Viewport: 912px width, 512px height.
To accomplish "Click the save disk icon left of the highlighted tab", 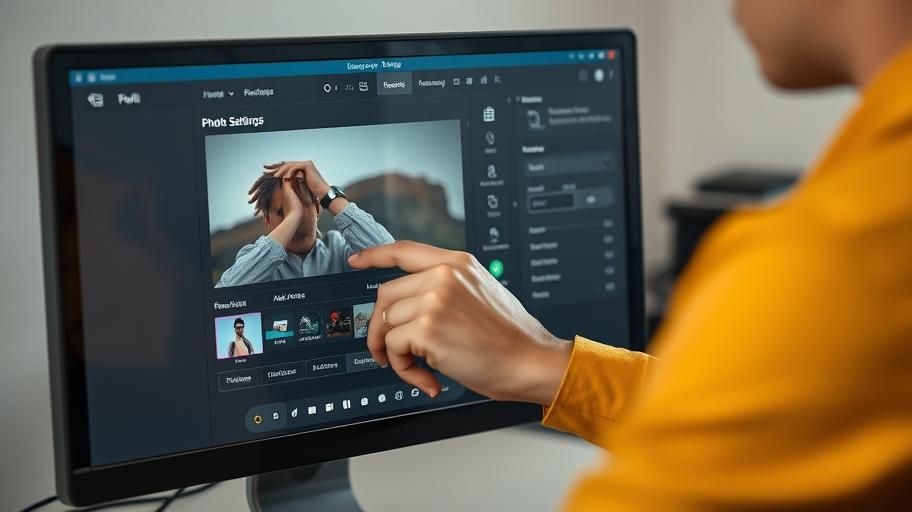I will point(364,87).
